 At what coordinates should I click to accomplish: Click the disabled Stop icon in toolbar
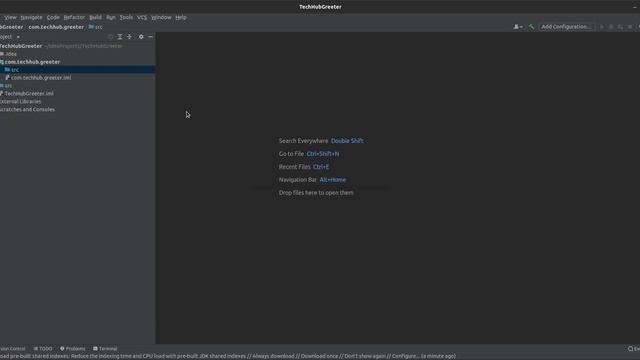(630, 27)
